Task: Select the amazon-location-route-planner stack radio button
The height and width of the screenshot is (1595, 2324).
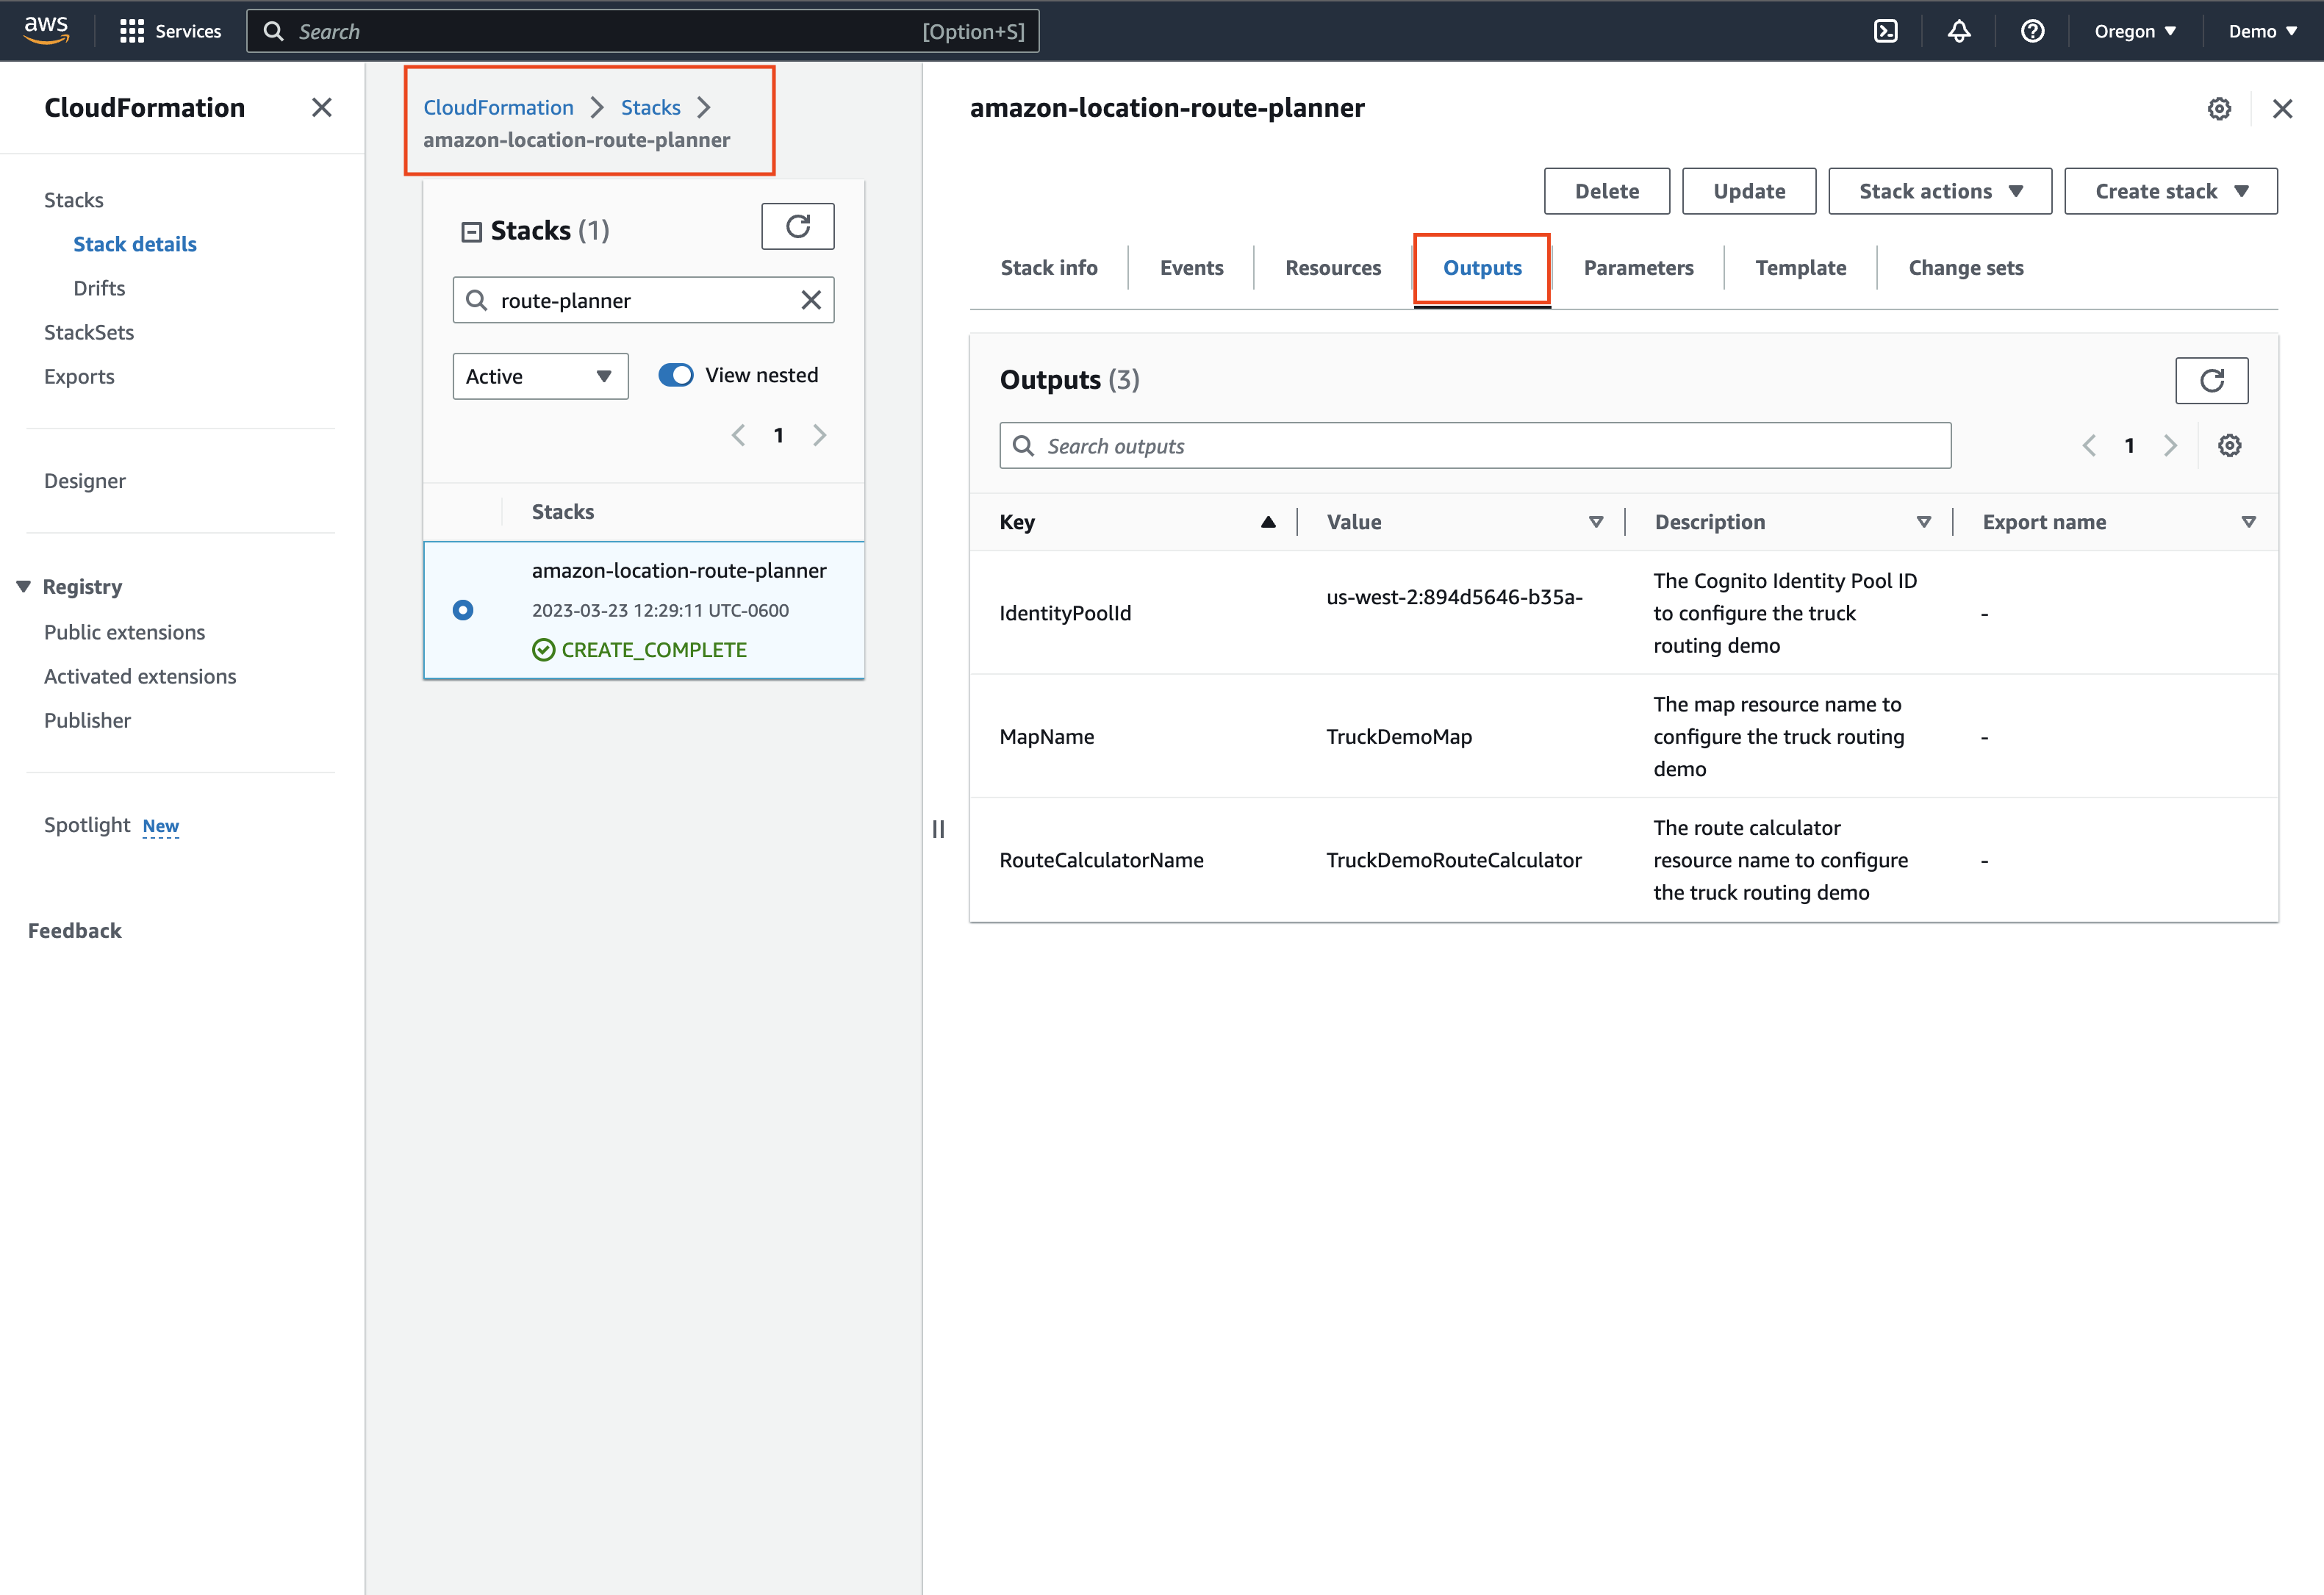Action: point(462,610)
